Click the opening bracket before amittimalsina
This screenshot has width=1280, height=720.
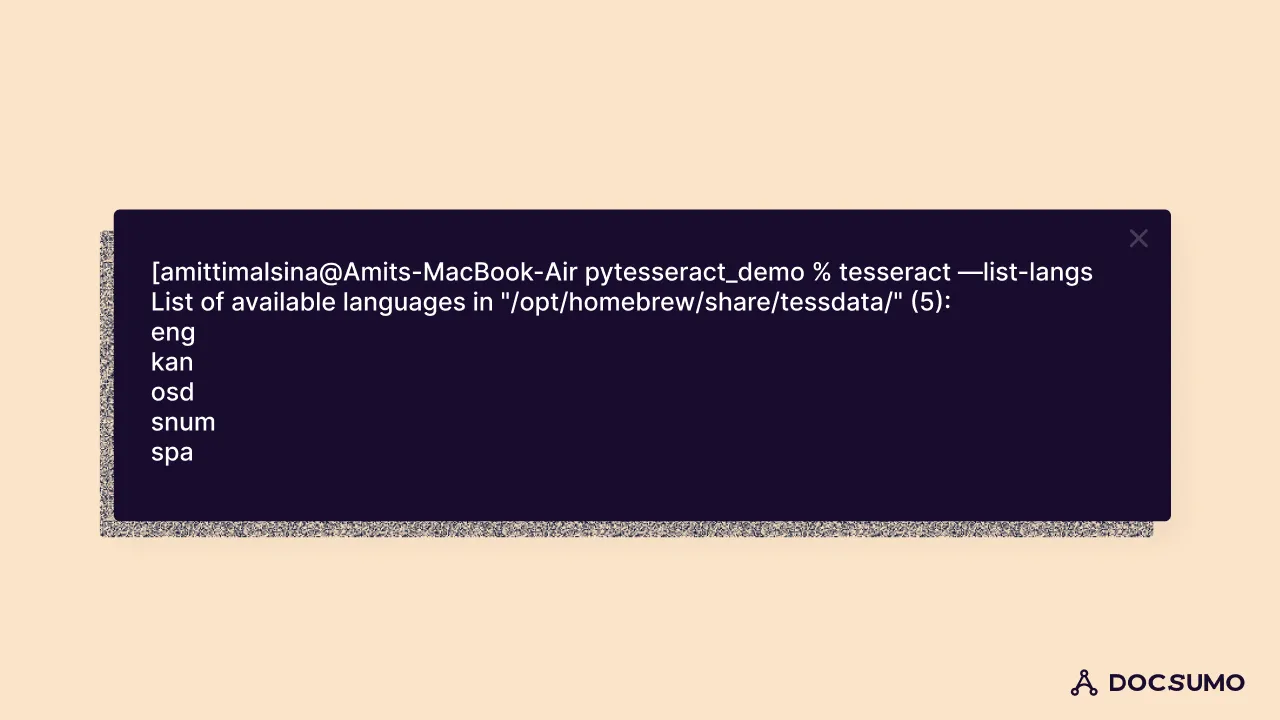(x=155, y=272)
